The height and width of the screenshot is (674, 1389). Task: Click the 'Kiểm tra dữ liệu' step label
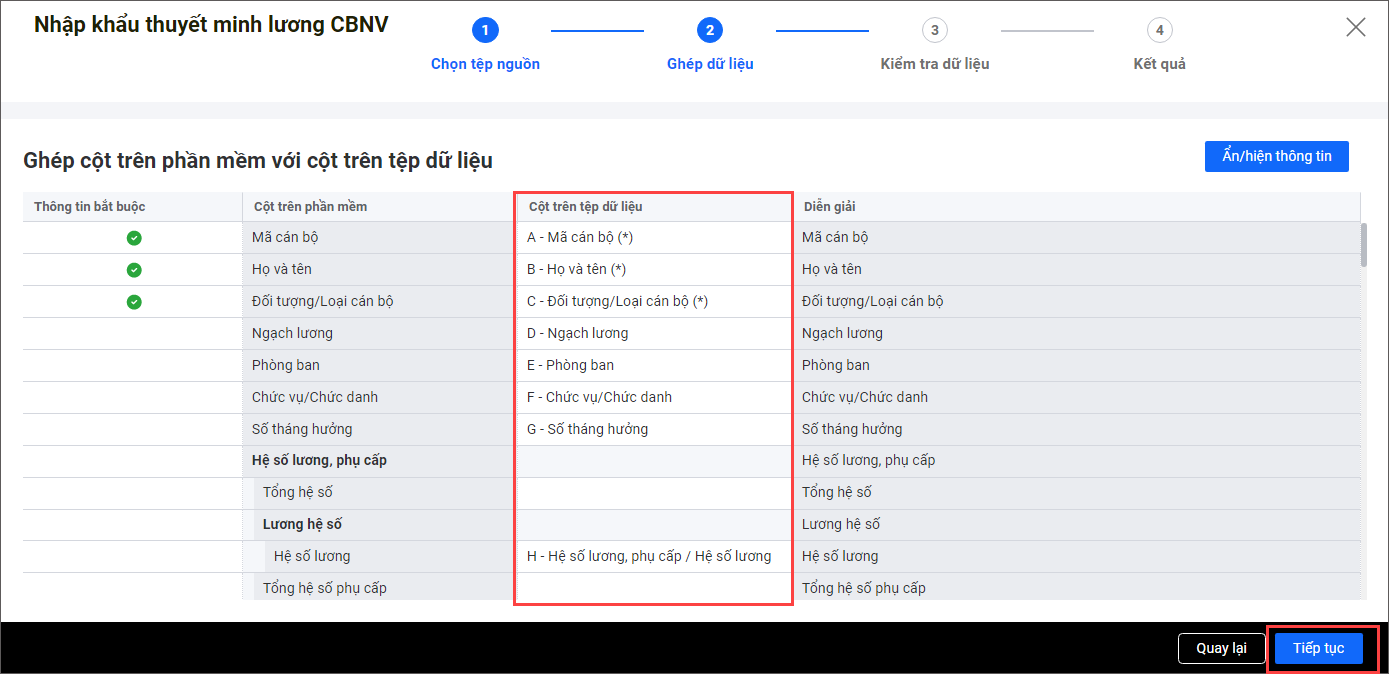click(934, 64)
